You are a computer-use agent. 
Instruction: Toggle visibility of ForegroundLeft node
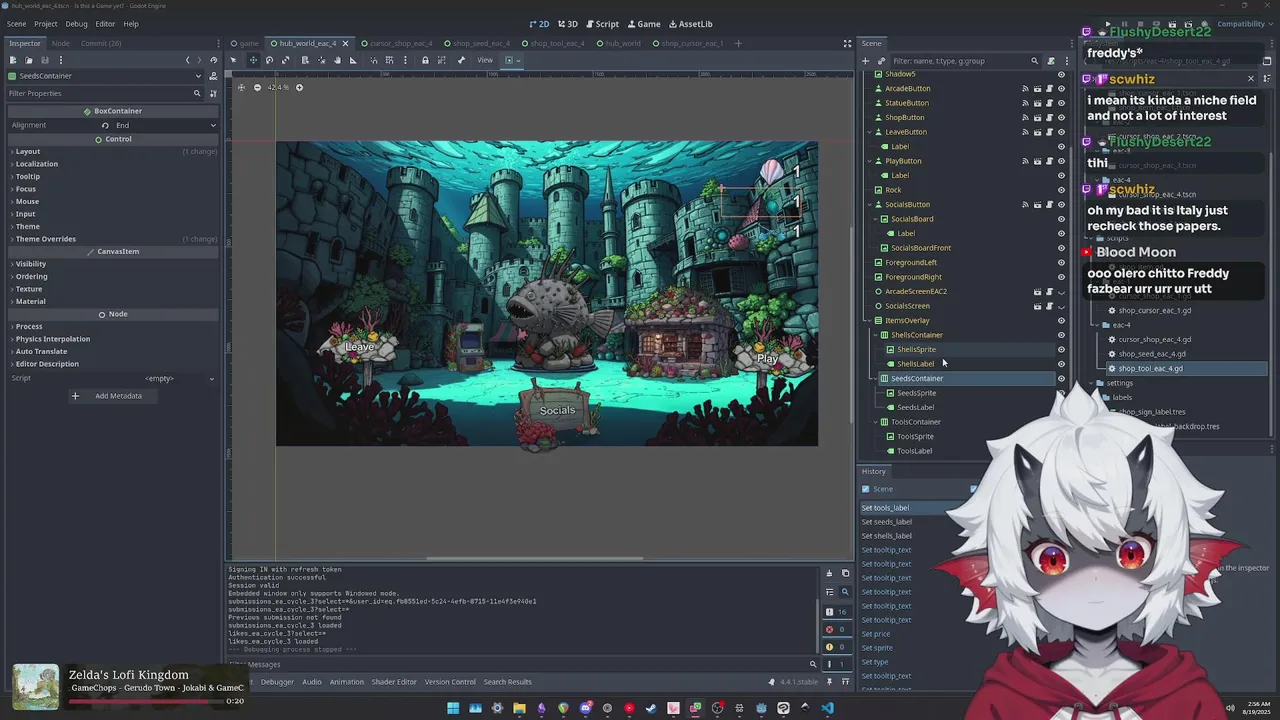(x=1061, y=262)
